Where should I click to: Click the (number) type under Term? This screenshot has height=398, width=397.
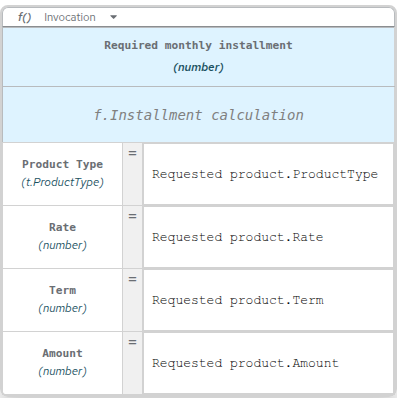click(63, 308)
